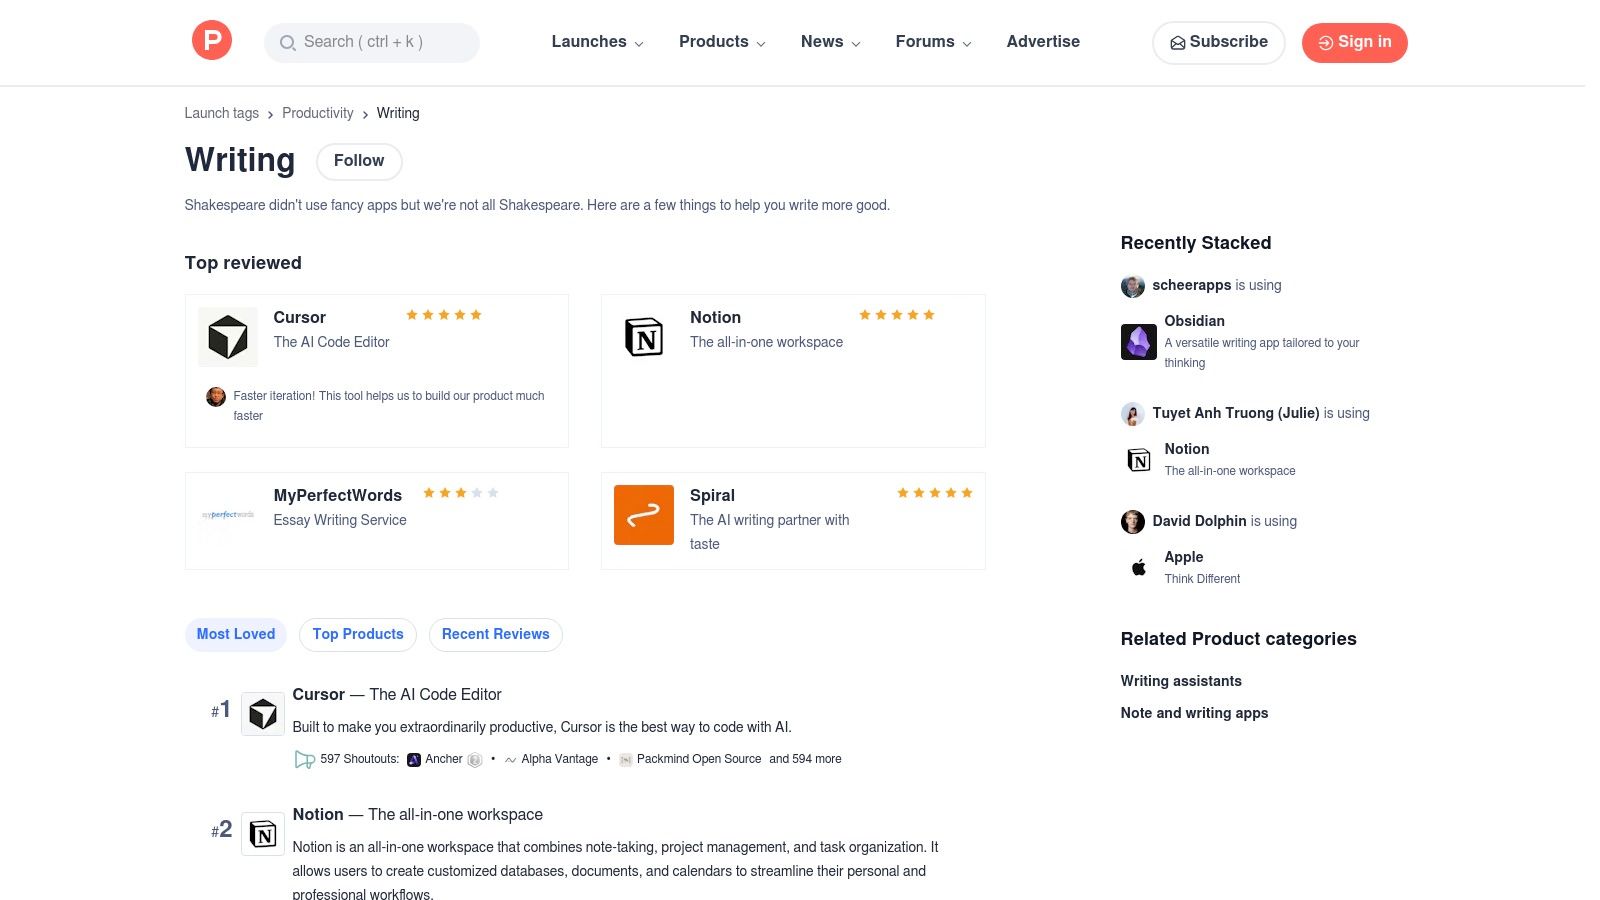Follow the Writing topic
Screen dimensions: 1600x900
359,161
